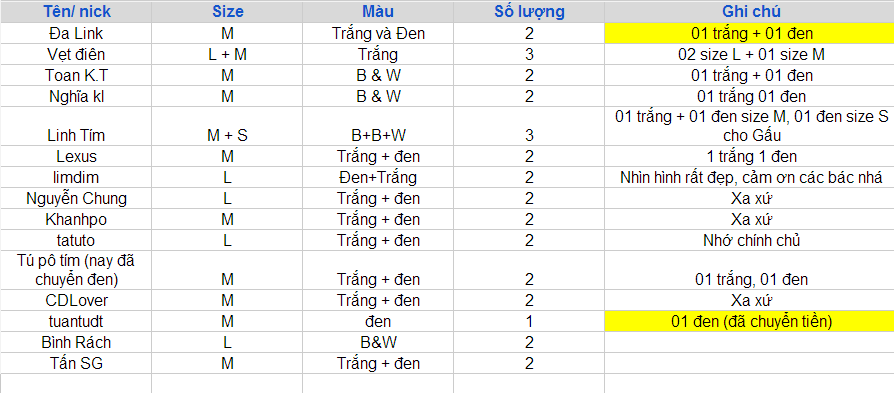Click the name cell 'Nghĩa kl'
This screenshot has height=393, width=894.
(76, 96)
